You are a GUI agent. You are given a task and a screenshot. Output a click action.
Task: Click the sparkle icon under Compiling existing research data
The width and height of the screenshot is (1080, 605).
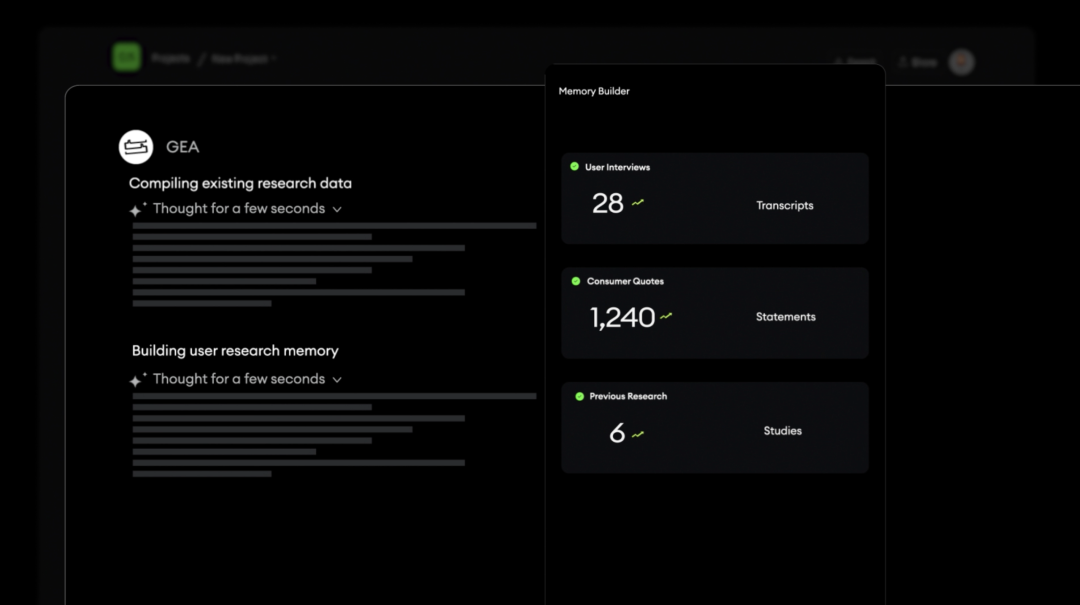pyautogui.click(x=137, y=210)
